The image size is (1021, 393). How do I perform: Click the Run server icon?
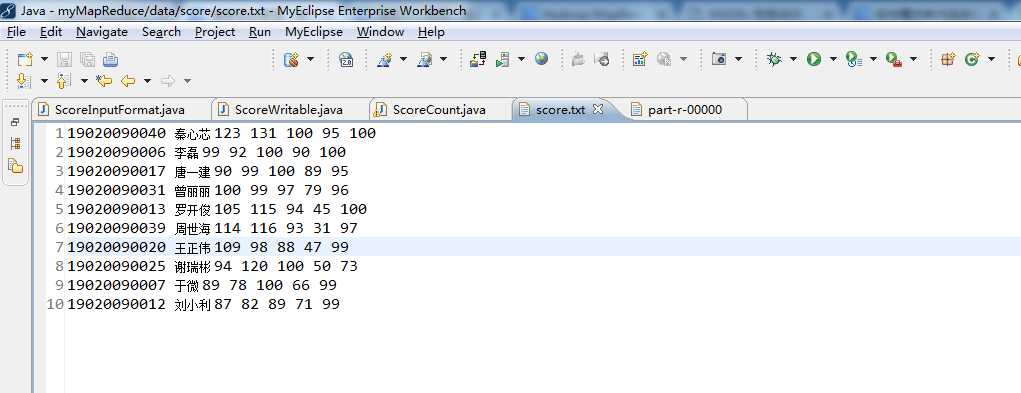pyautogui.click(x=502, y=60)
